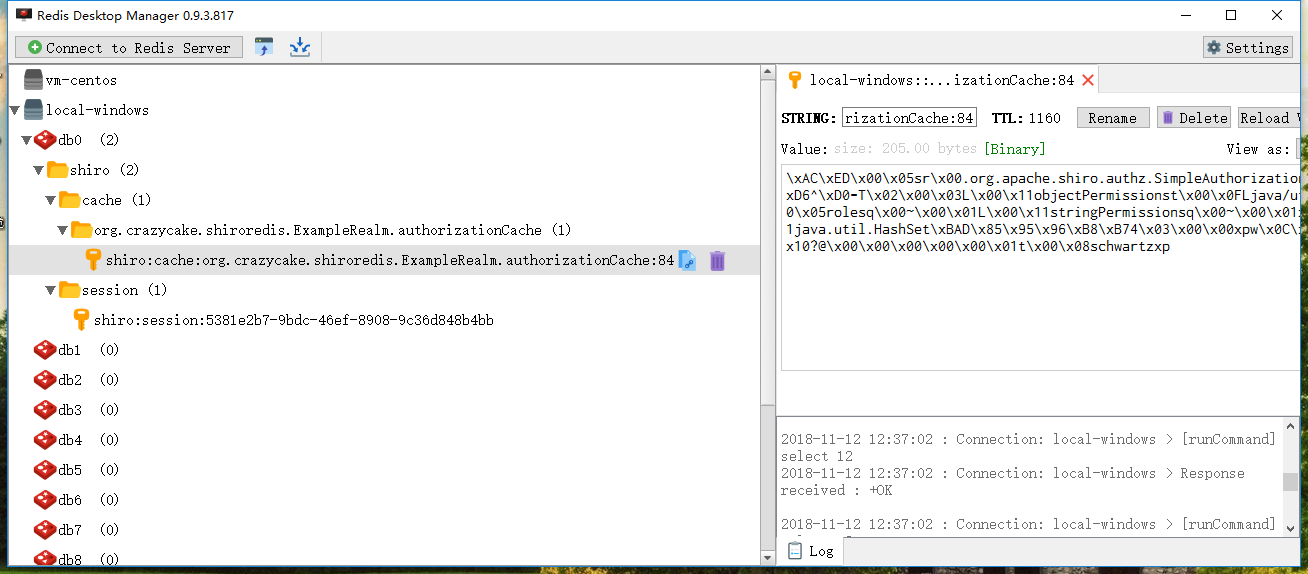
Task: Click trash icon on authorizationCache:84 row
Action: 717,261
